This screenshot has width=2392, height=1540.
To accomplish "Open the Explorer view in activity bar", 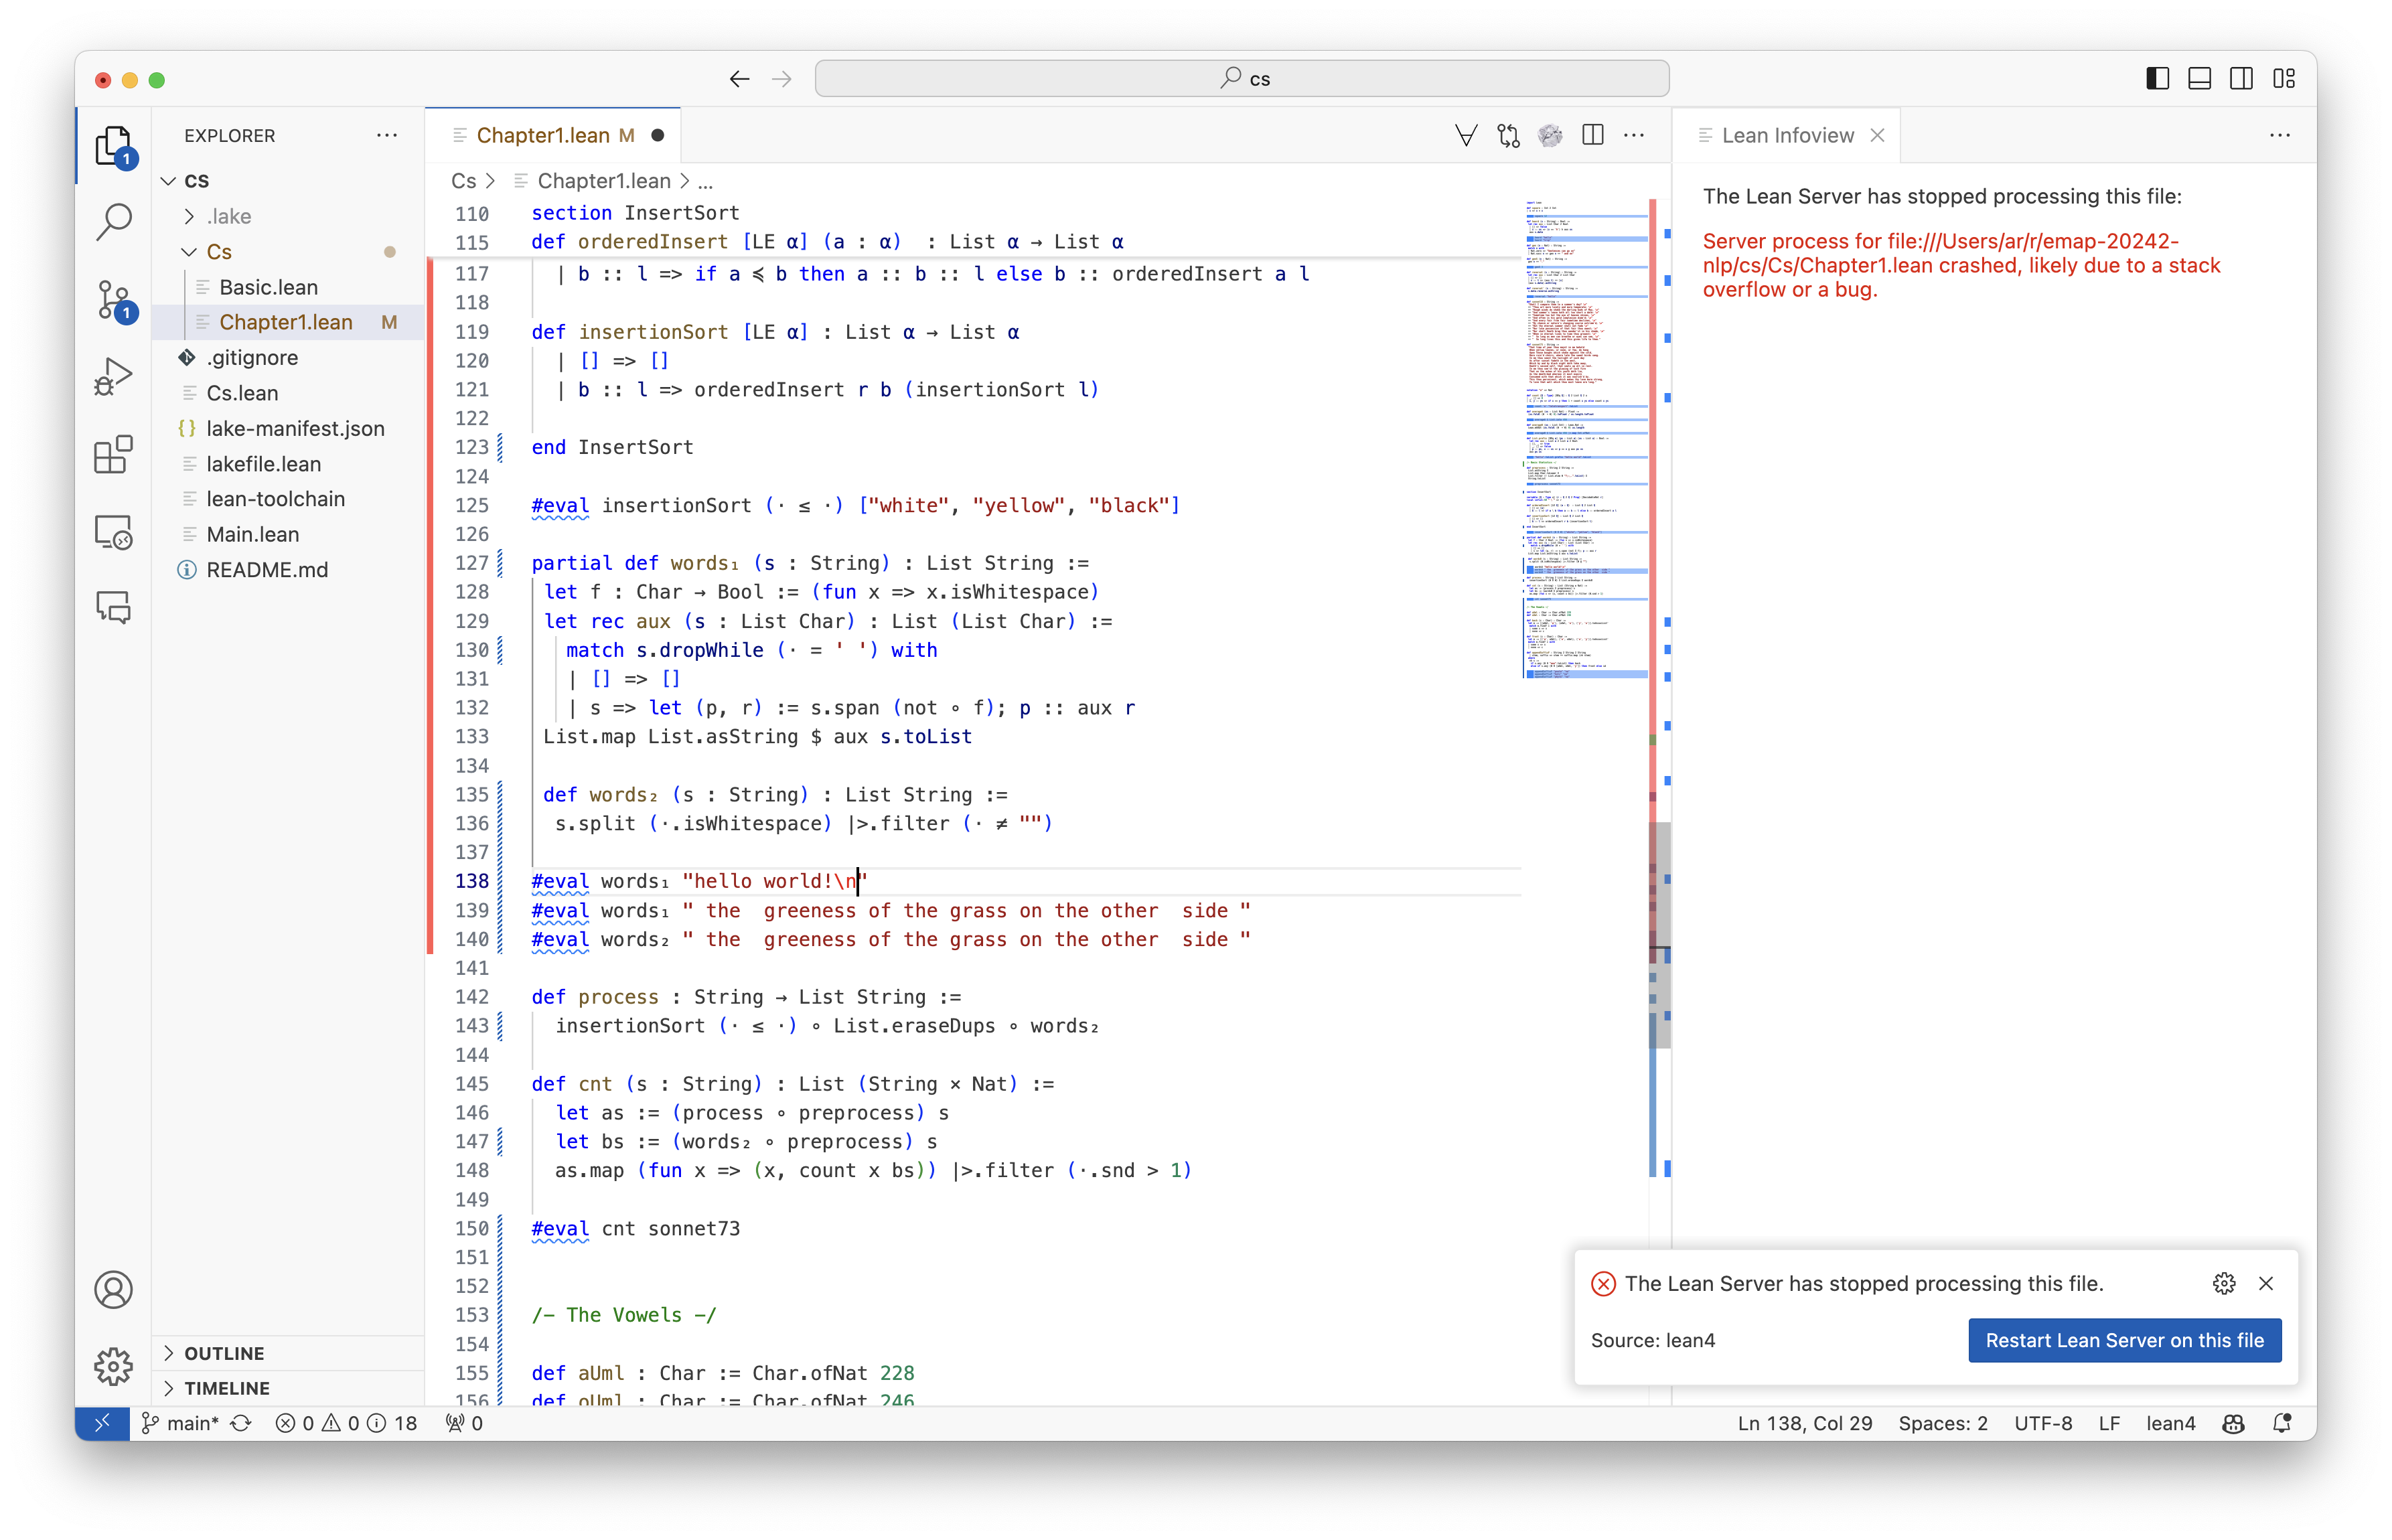I will [113, 146].
